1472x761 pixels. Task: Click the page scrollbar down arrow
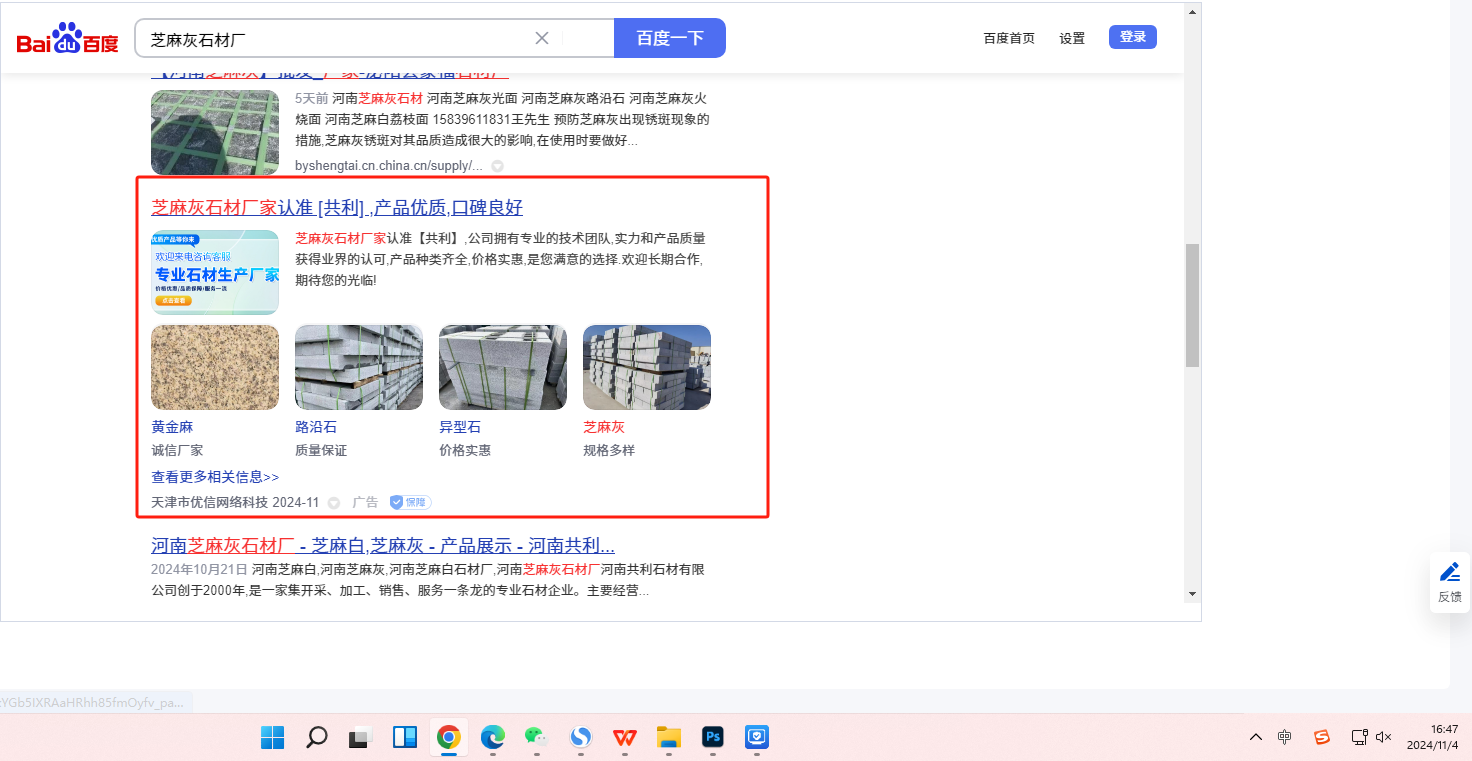(1192, 593)
